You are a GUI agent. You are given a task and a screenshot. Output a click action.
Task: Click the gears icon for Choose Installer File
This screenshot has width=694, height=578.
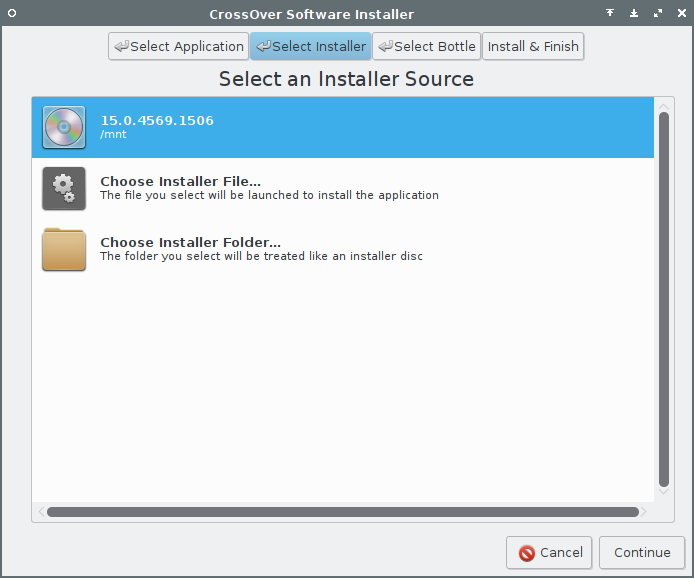point(64,188)
